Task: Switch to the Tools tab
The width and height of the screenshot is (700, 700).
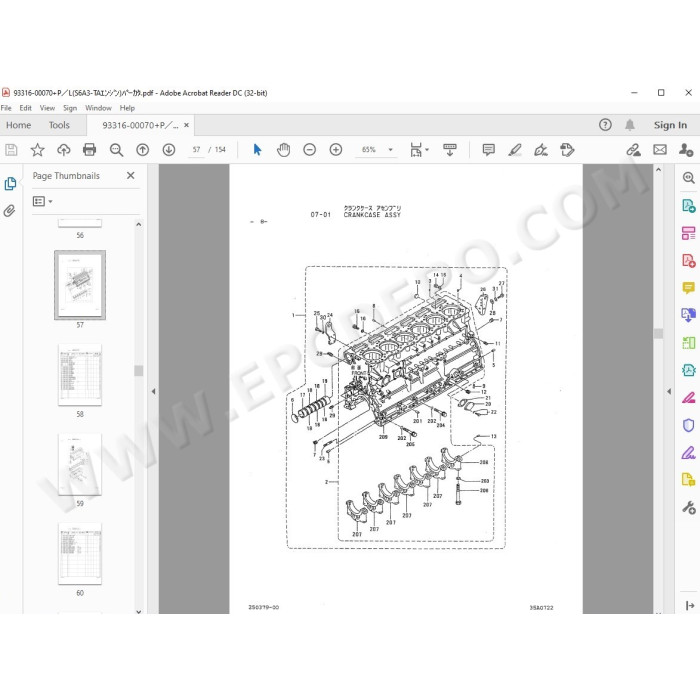Action: [59, 125]
